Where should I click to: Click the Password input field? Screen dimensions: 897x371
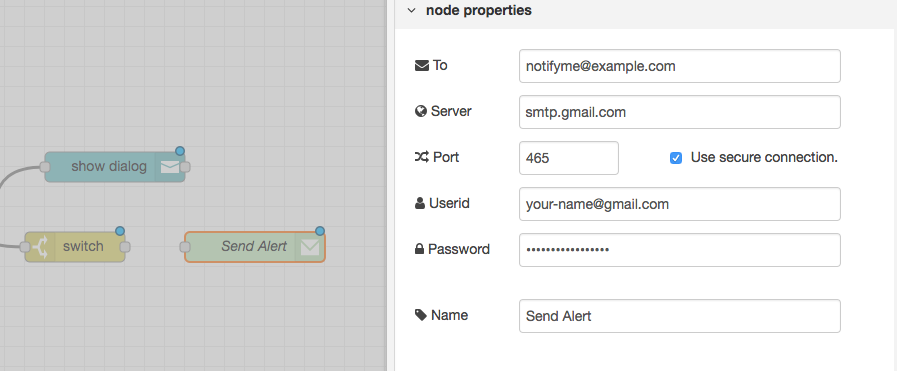(680, 250)
